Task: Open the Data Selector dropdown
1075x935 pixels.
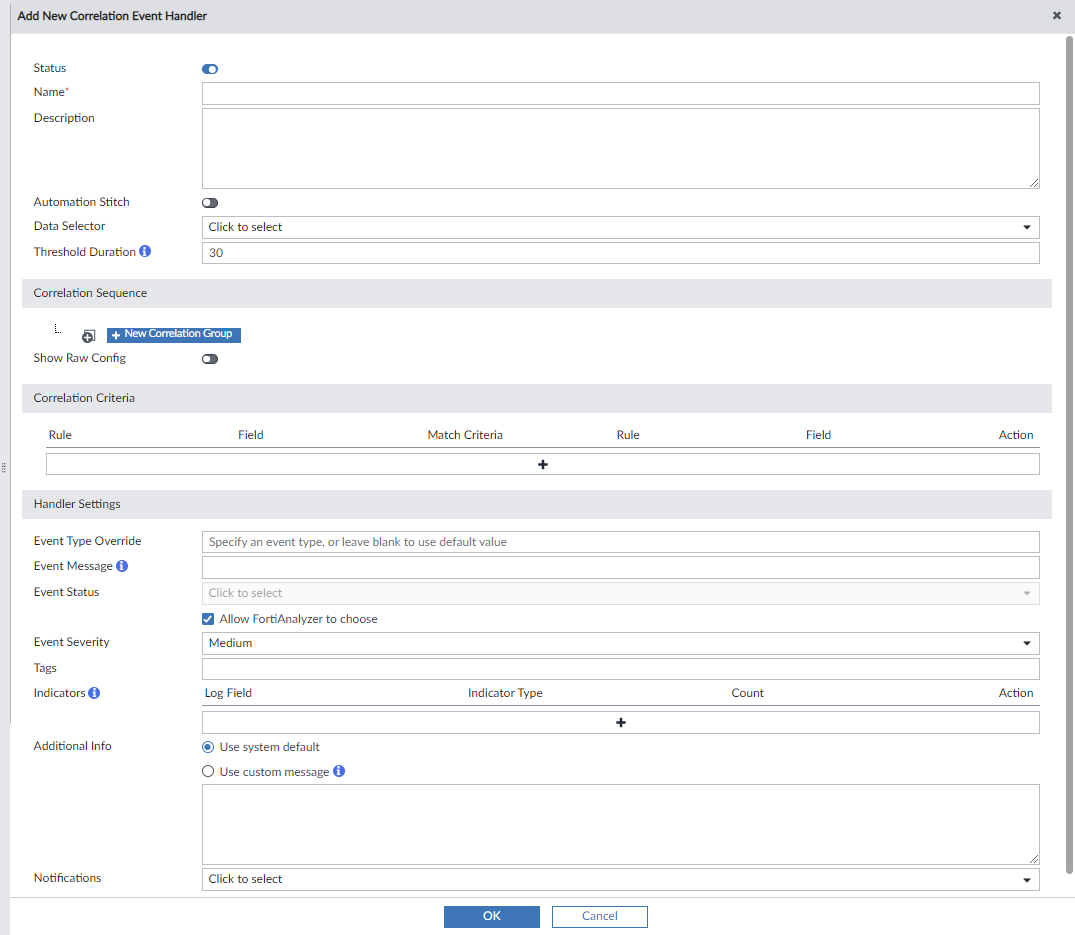Action: click(x=1026, y=227)
